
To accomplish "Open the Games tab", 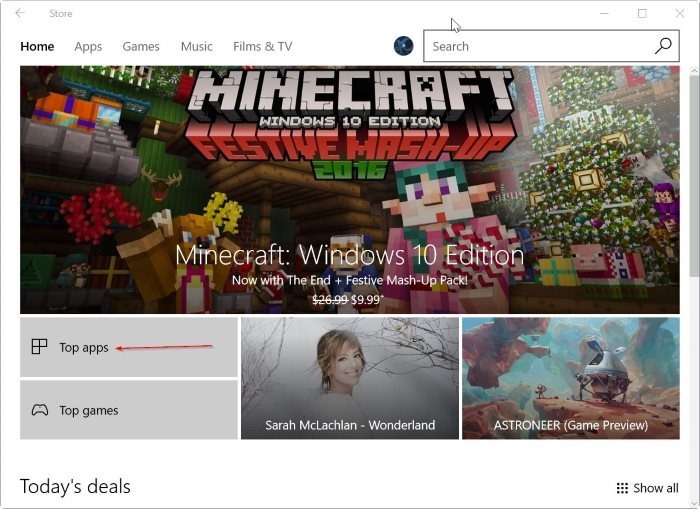I will coord(141,46).
